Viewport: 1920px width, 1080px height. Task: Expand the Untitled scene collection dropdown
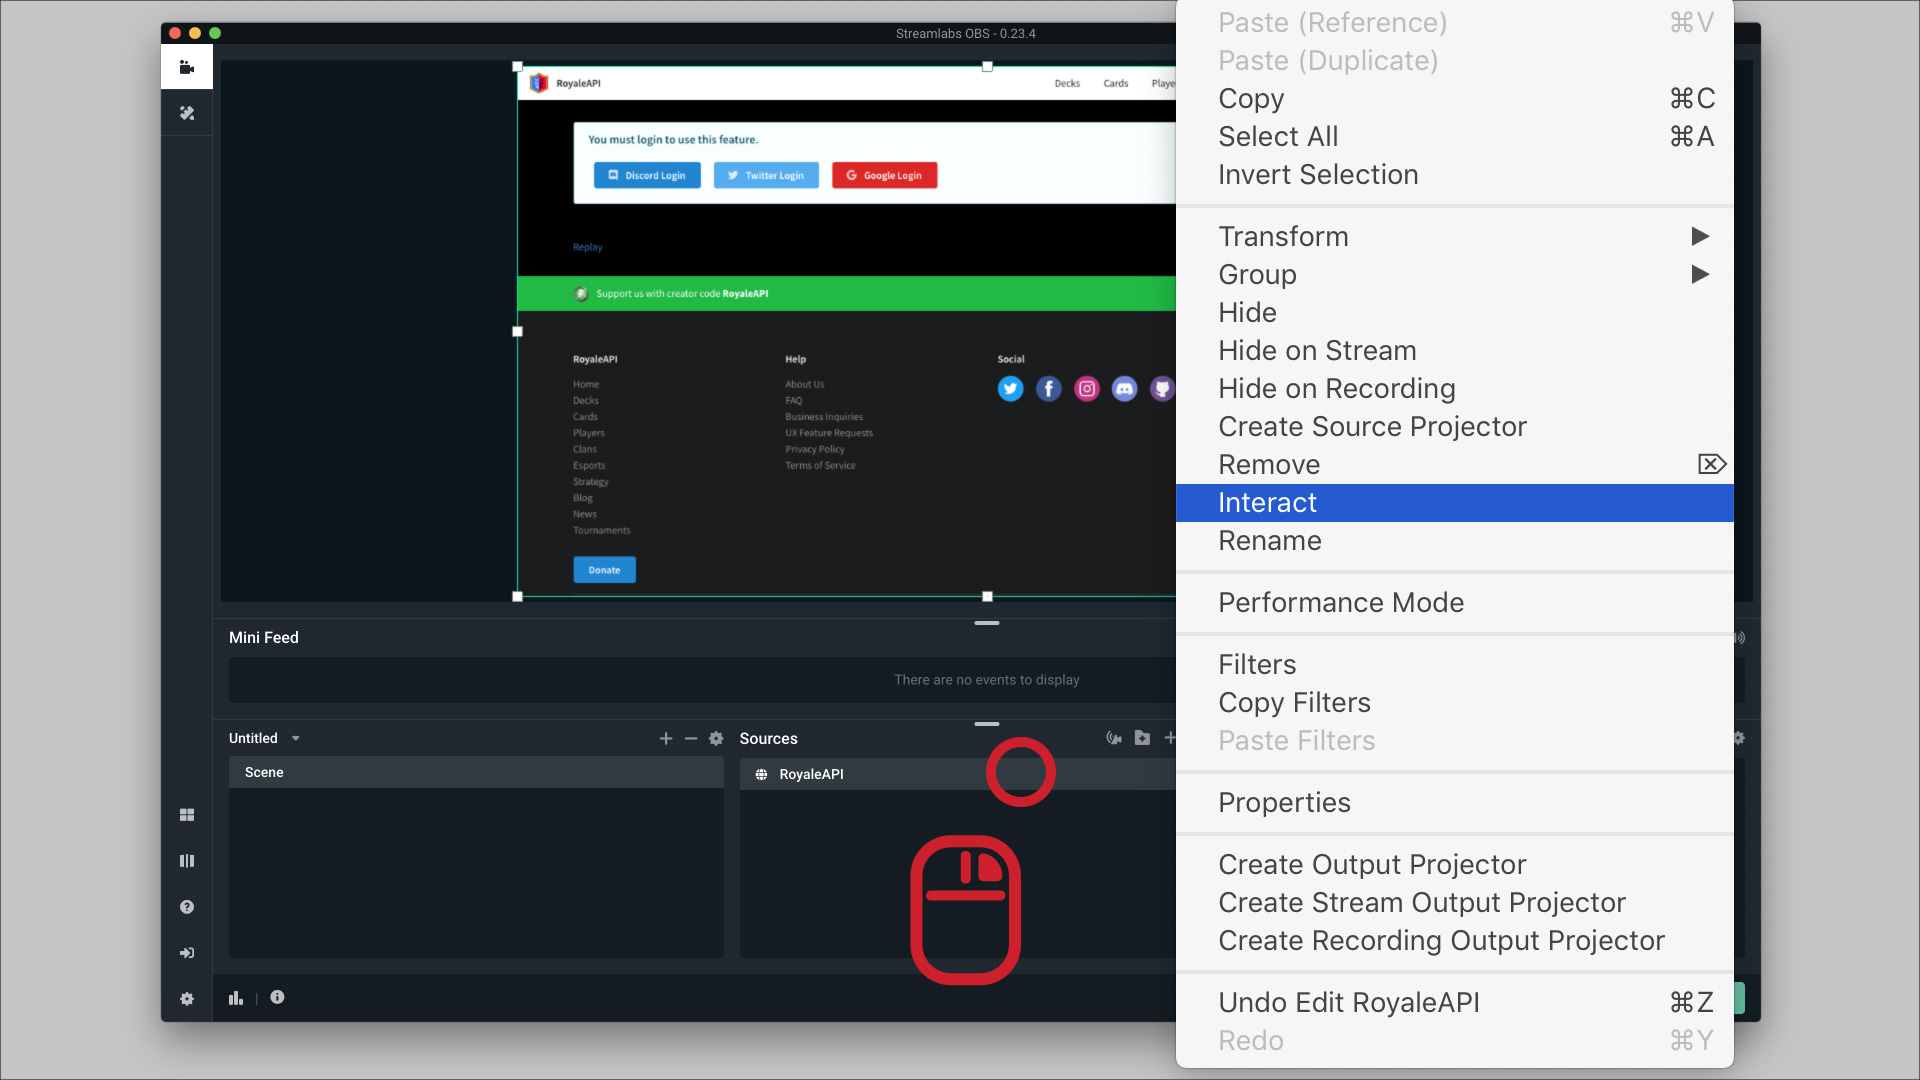point(295,738)
